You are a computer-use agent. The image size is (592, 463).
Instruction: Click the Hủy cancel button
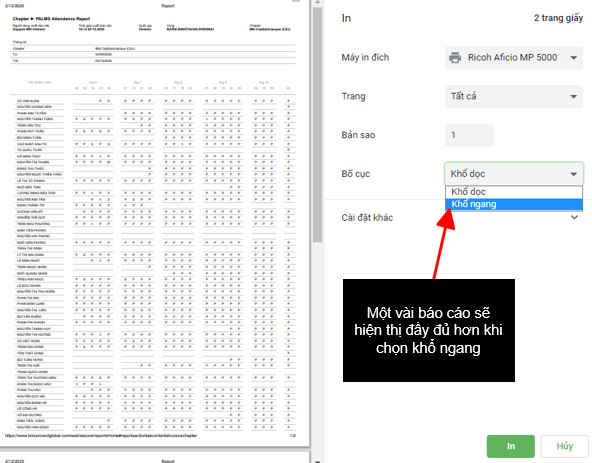tap(564, 446)
